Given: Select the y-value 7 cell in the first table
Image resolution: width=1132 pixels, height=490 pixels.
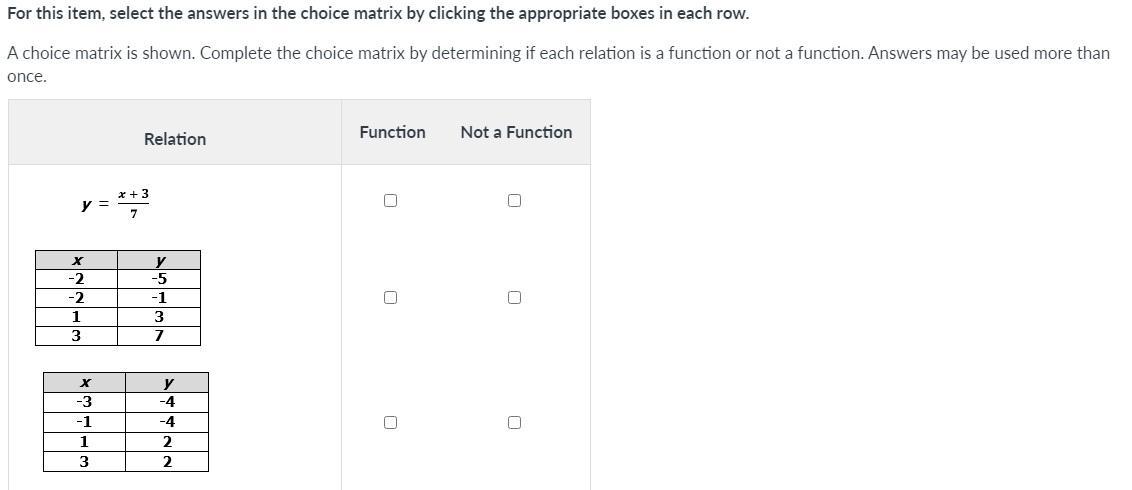Looking at the screenshot, I should pos(158,336).
